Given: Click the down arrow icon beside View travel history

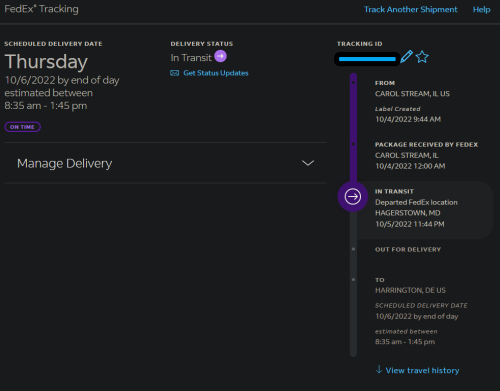Looking at the screenshot, I should pos(379,369).
